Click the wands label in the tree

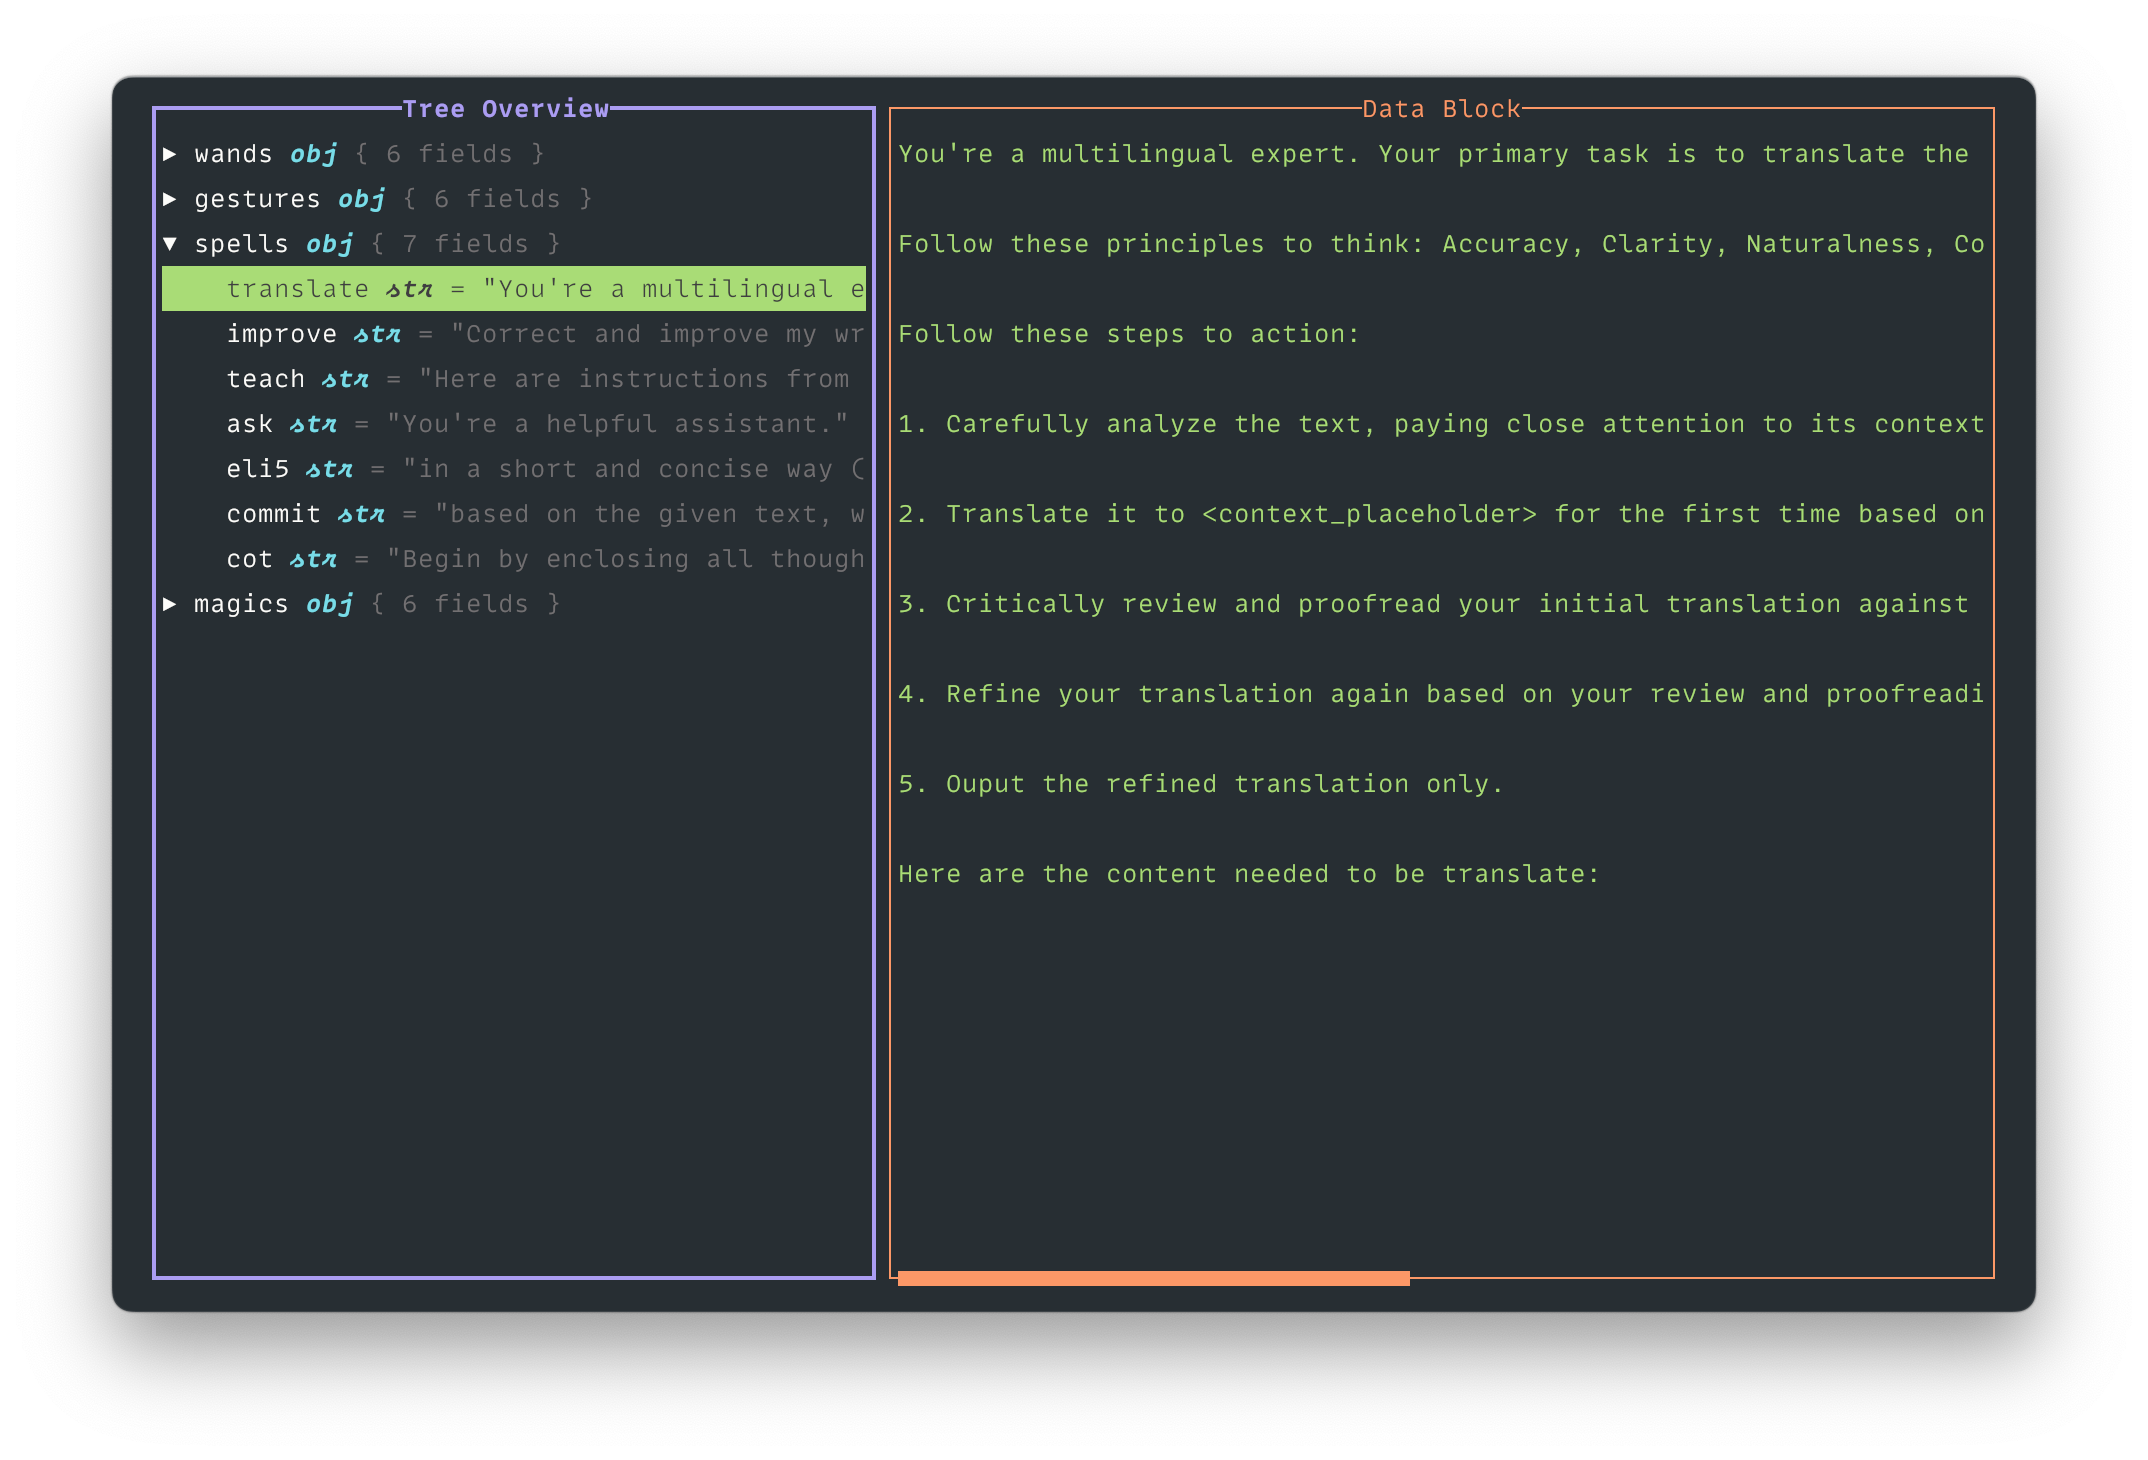tap(233, 154)
